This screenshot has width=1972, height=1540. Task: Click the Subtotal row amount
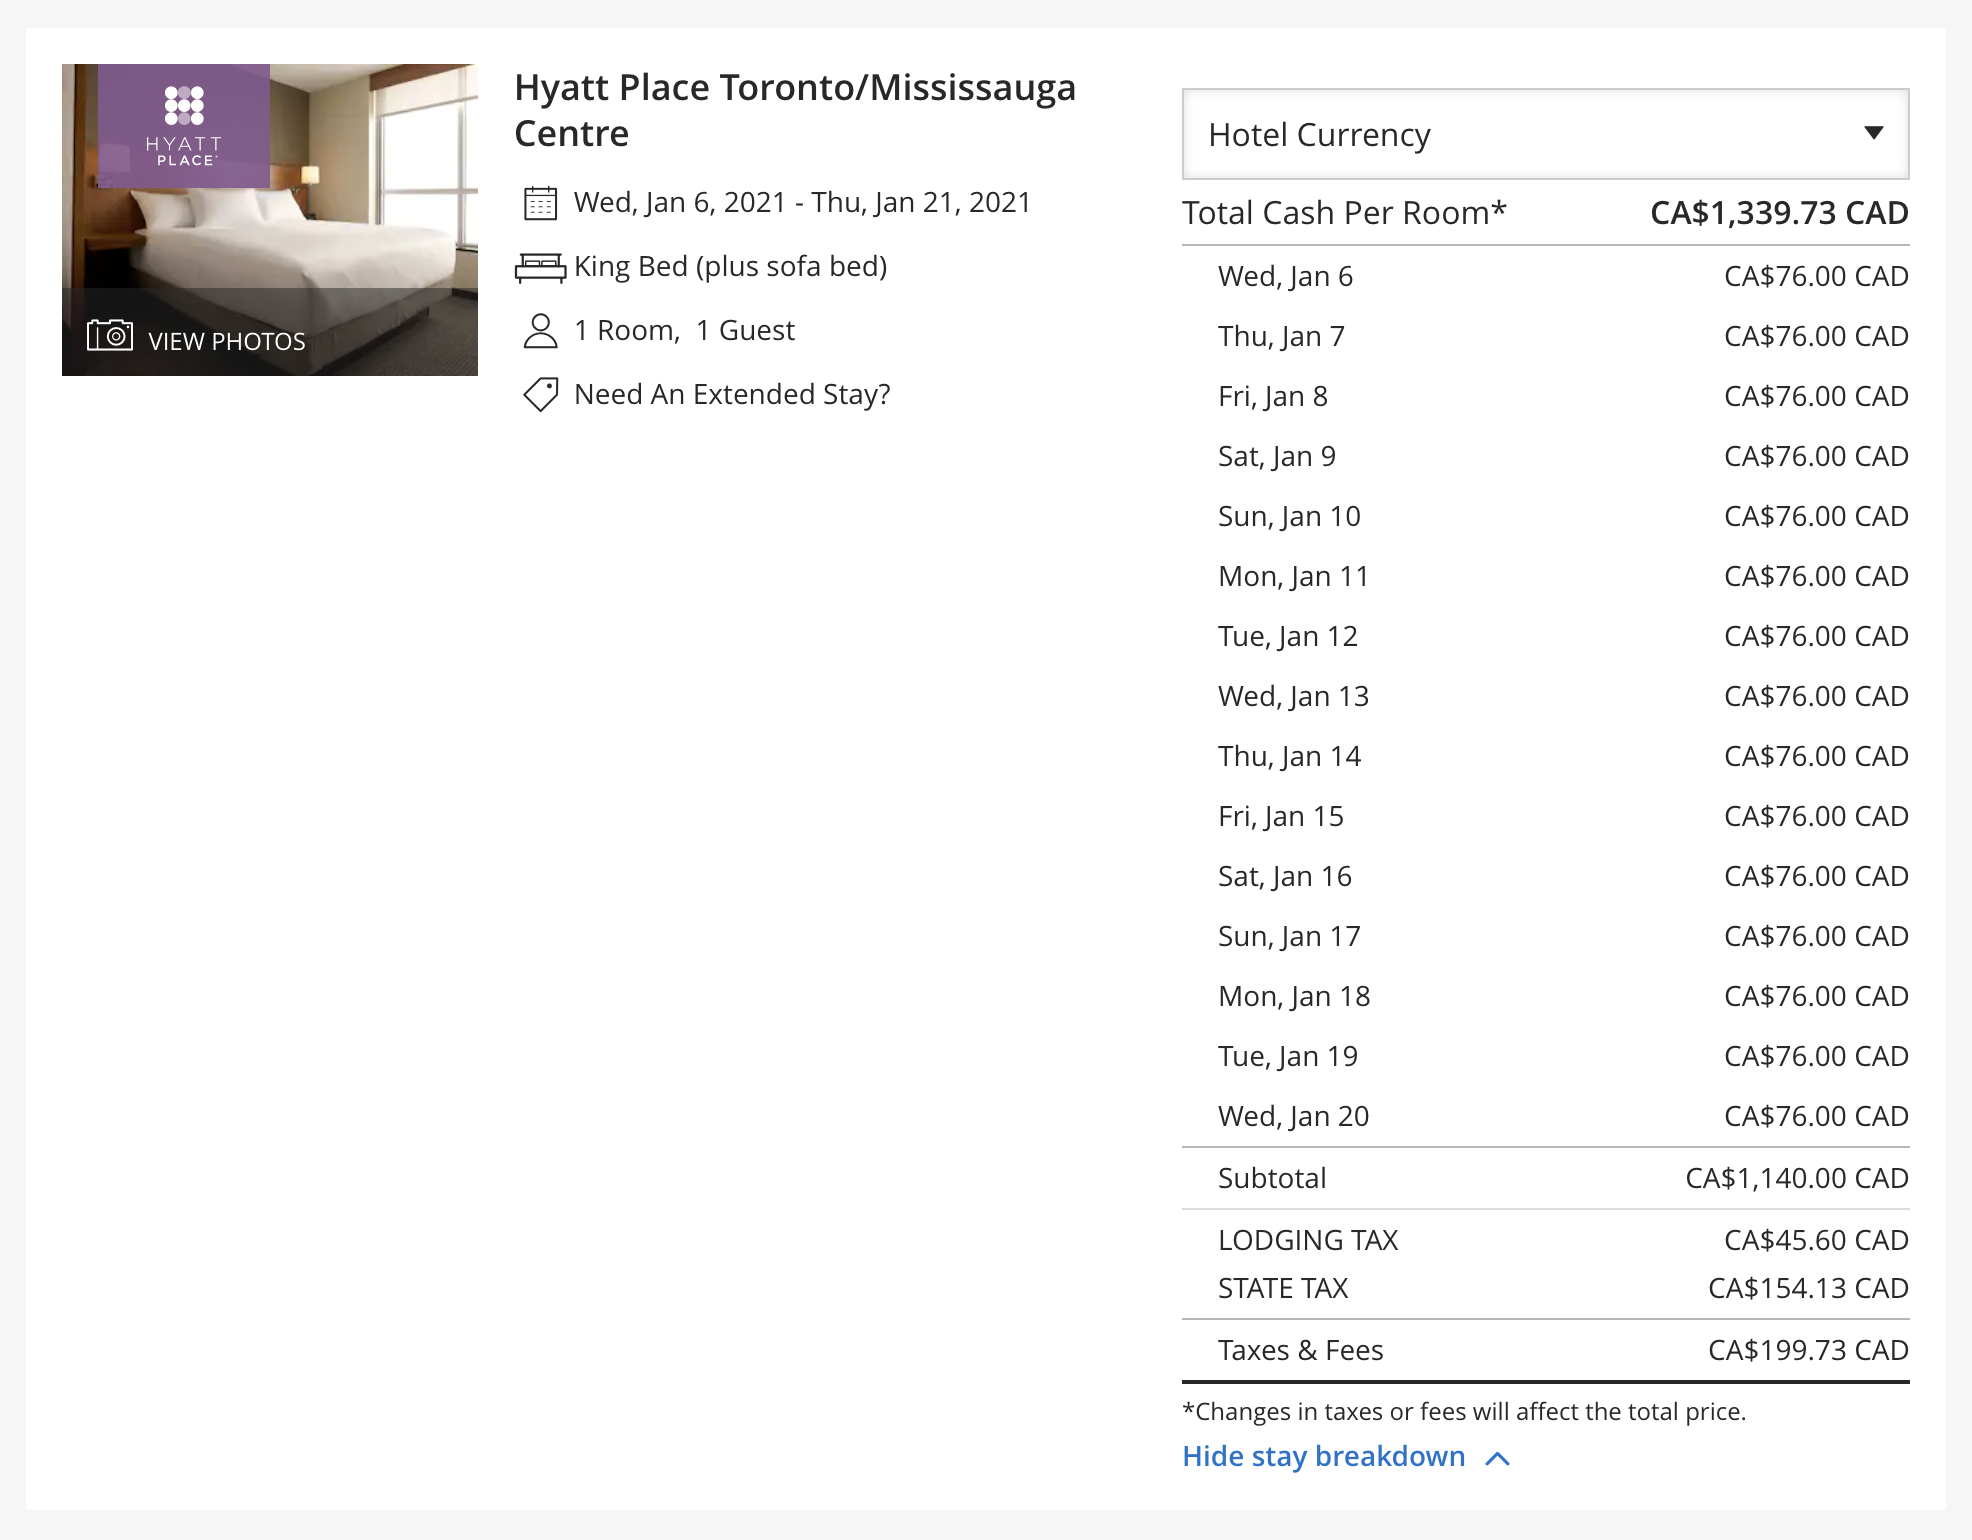1796,1178
